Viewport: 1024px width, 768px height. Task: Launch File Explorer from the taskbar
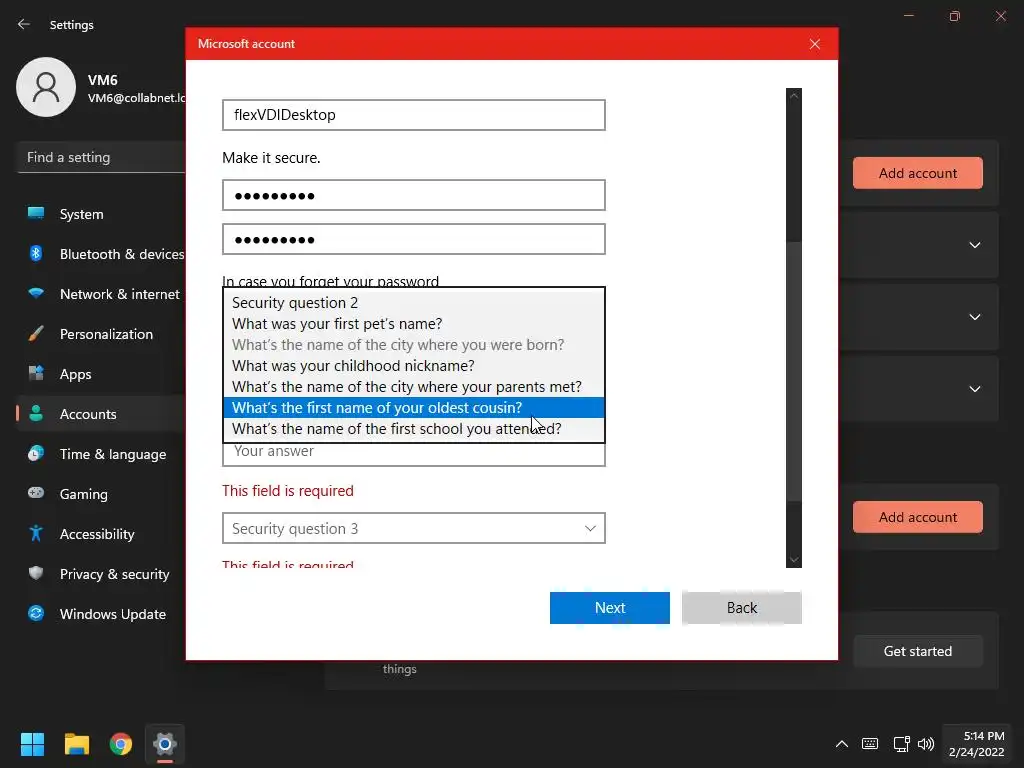(76, 744)
